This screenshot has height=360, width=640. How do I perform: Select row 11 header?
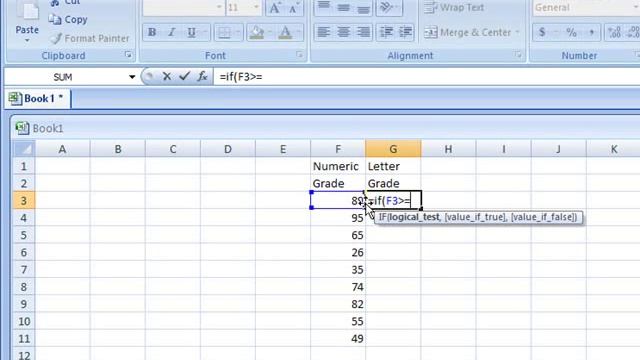(24, 338)
